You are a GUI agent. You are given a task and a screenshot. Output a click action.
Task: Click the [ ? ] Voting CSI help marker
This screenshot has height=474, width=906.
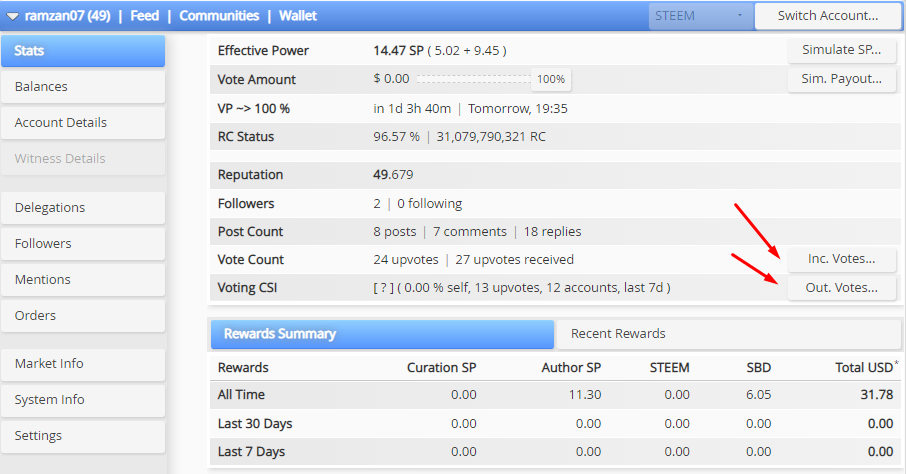pos(383,288)
